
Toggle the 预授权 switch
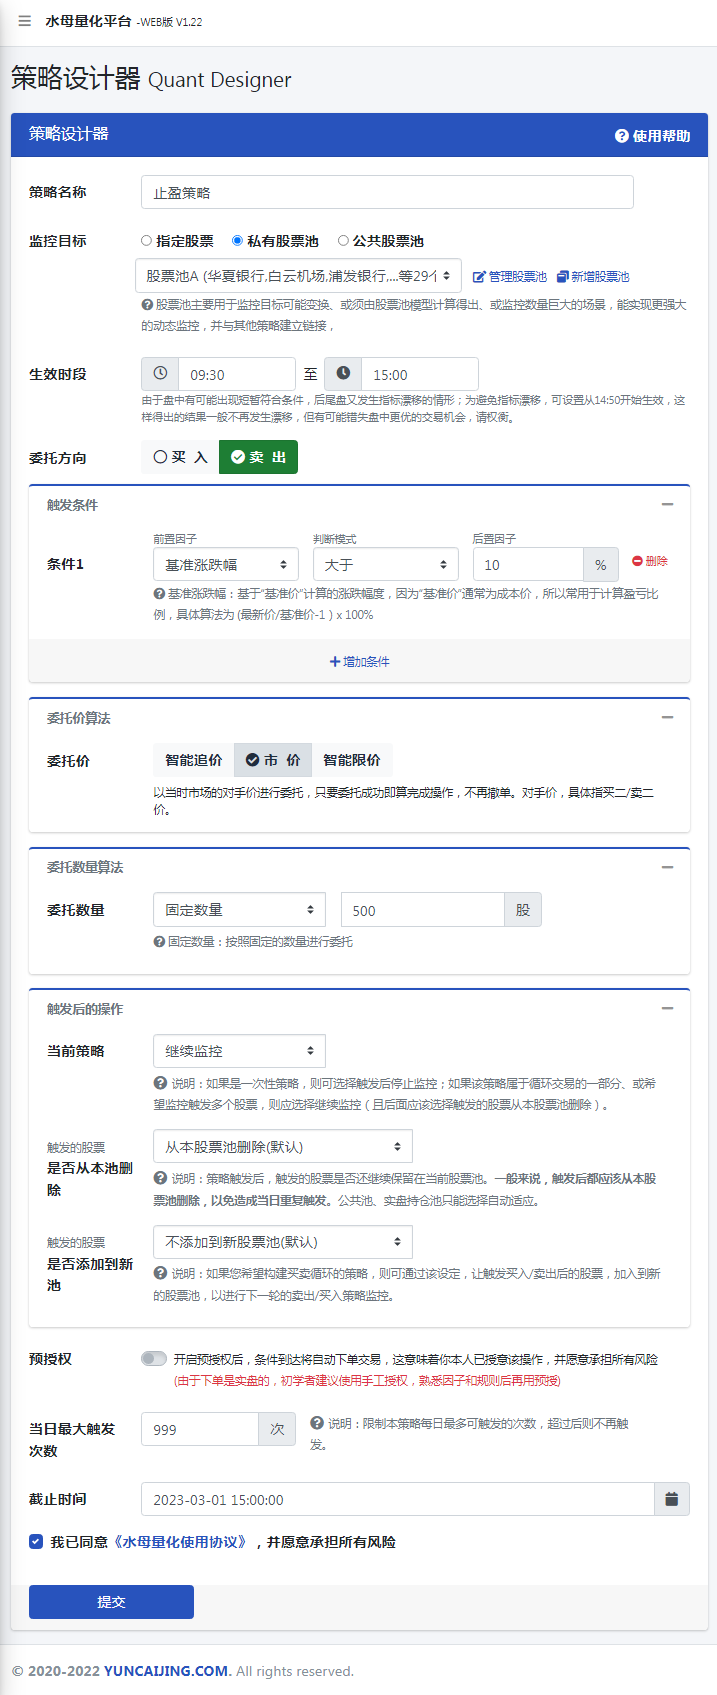point(154,1358)
